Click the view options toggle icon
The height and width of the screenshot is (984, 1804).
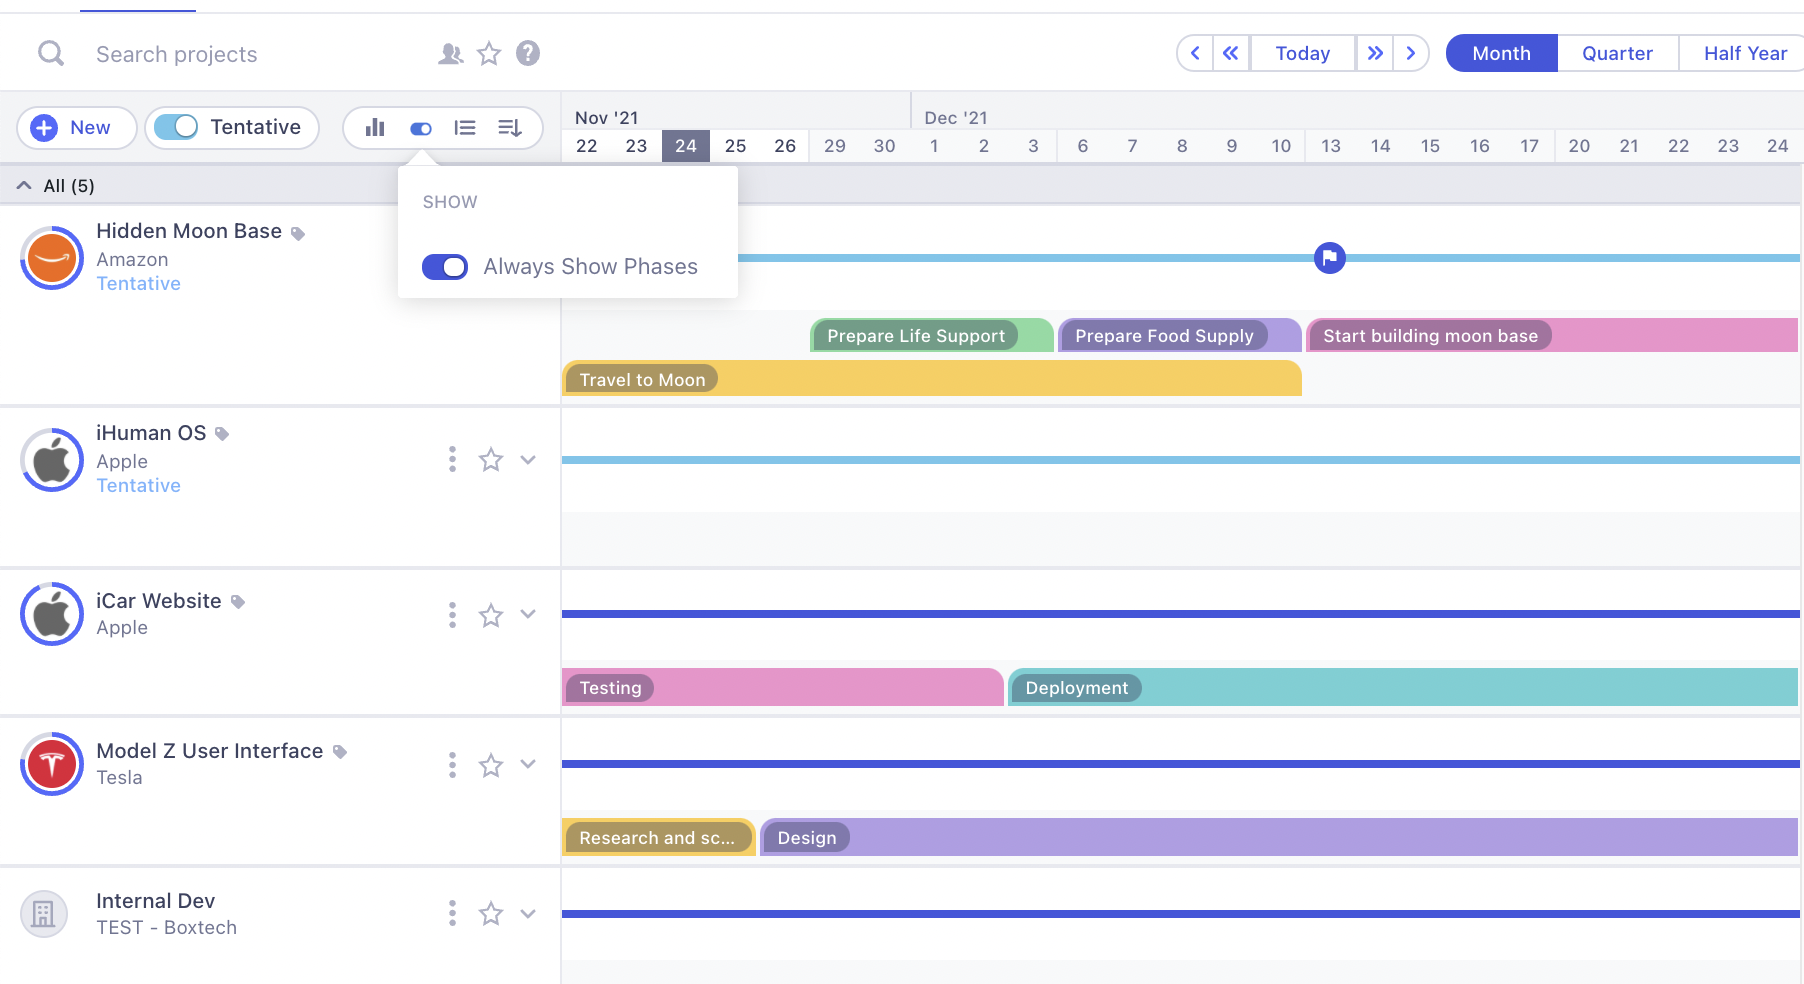[x=419, y=127]
